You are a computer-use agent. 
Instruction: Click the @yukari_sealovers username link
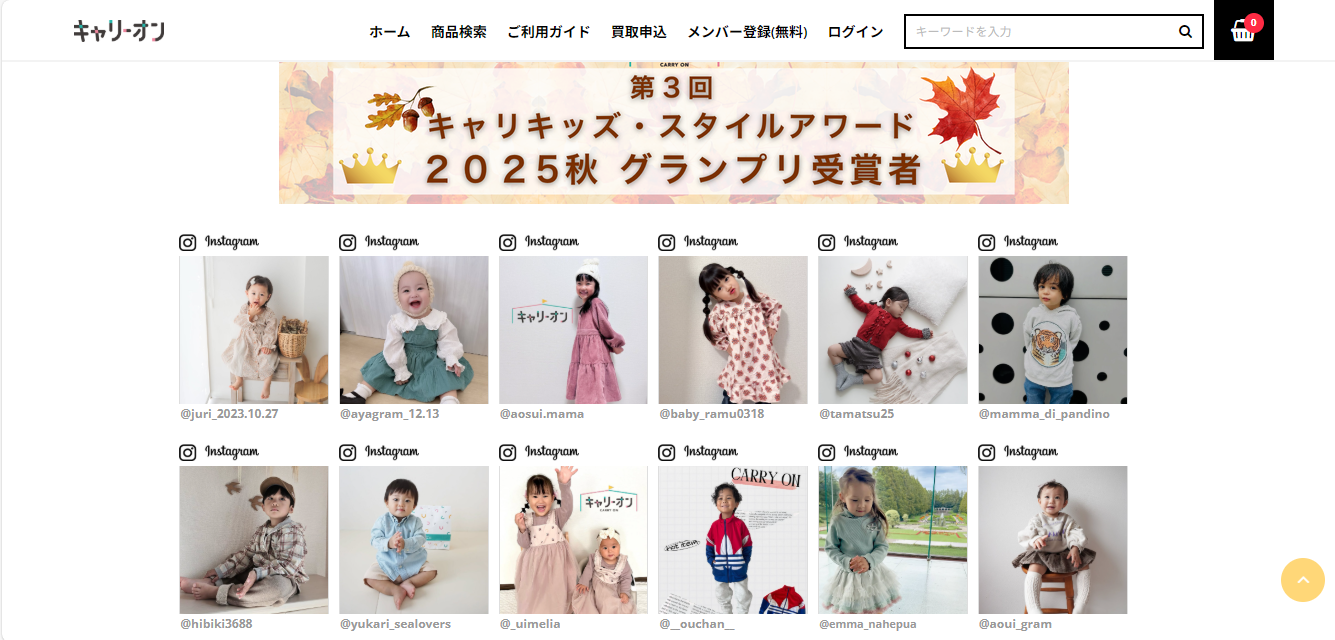pyautogui.click(x=395, y=624)
